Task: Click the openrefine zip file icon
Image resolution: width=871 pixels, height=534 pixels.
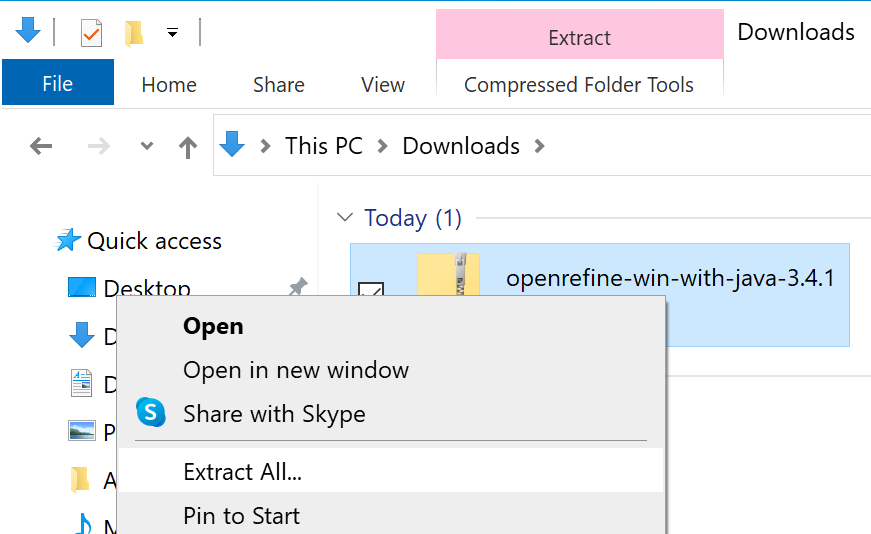Action: point(449,274)
